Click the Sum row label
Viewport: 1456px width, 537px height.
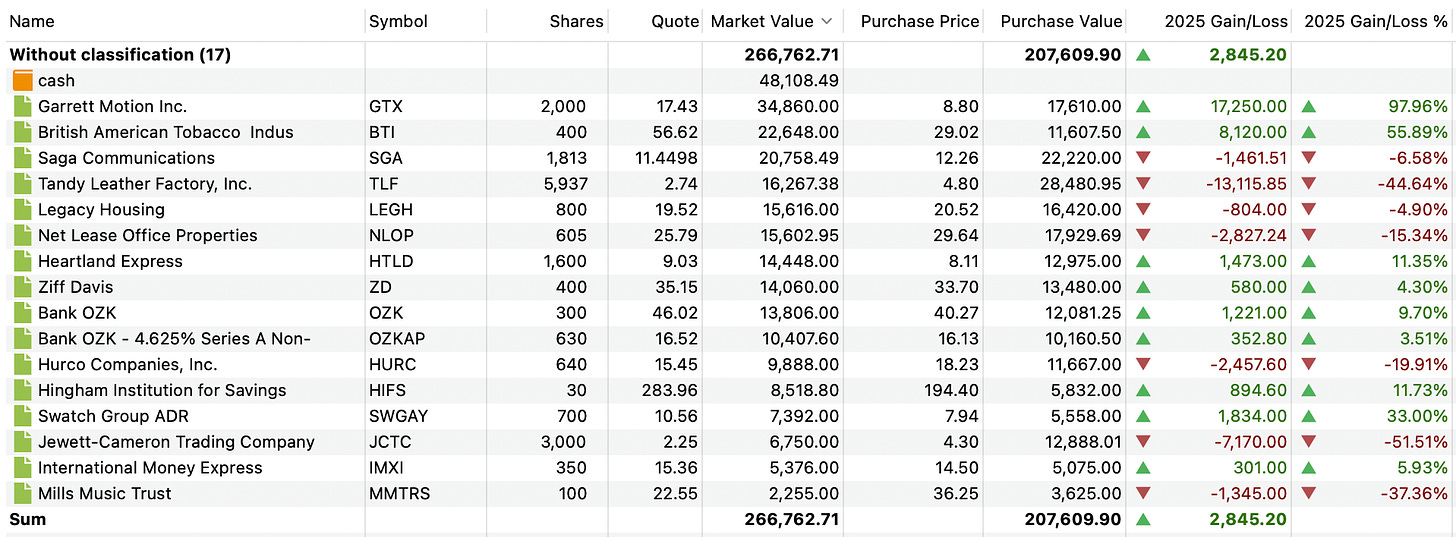28,519
